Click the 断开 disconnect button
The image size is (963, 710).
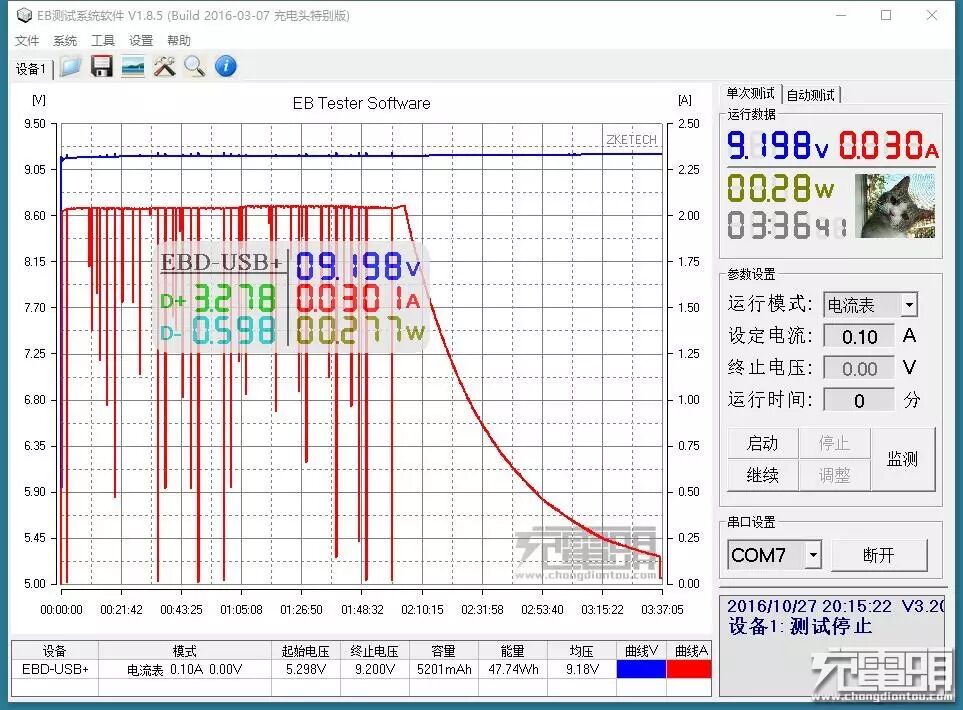pos(878,555)
